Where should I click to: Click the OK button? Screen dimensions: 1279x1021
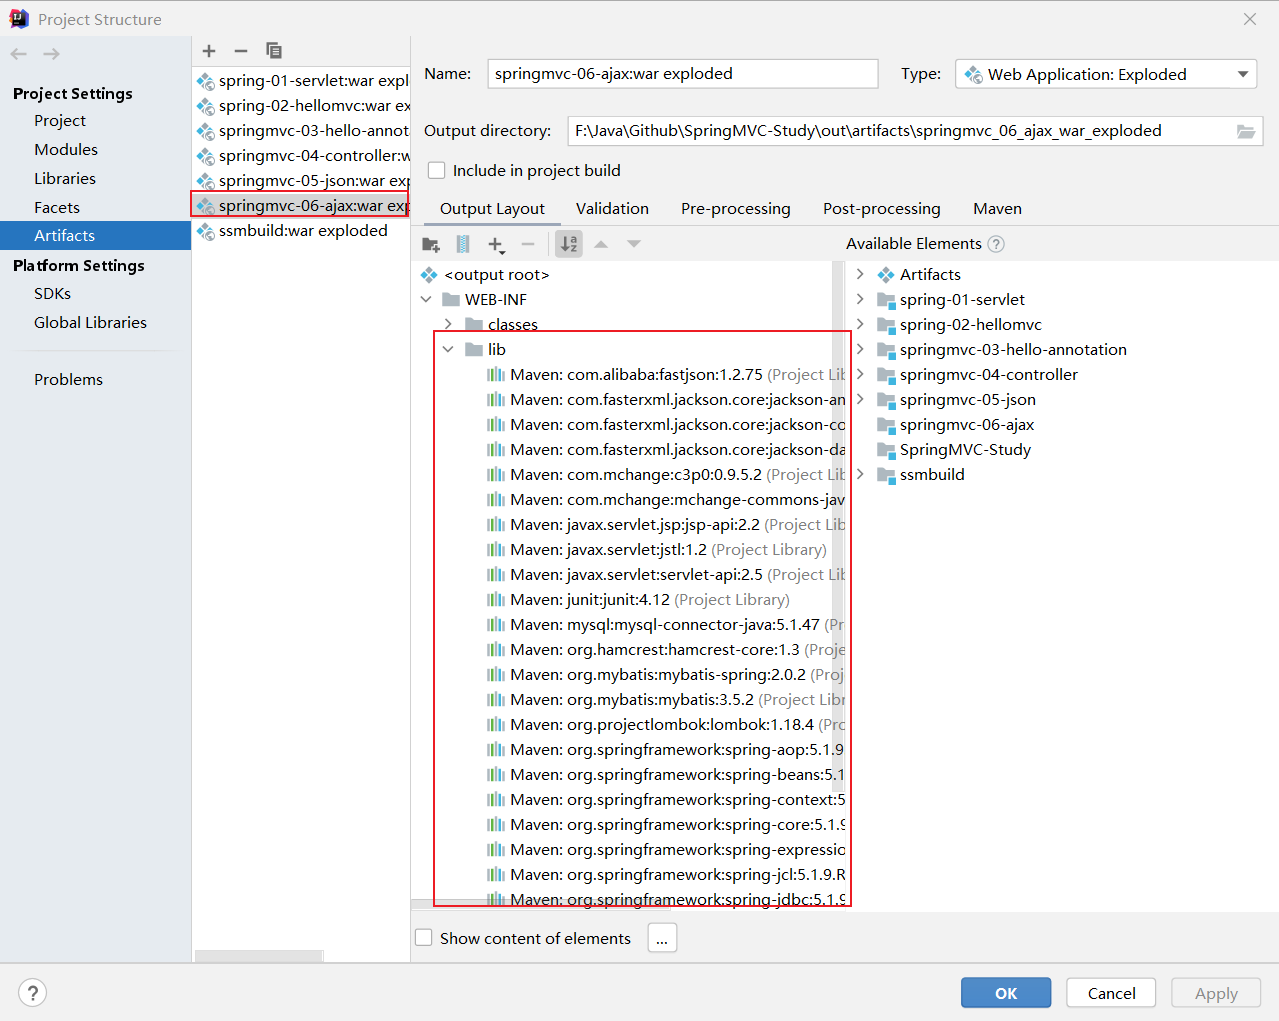pos(1005,993)
